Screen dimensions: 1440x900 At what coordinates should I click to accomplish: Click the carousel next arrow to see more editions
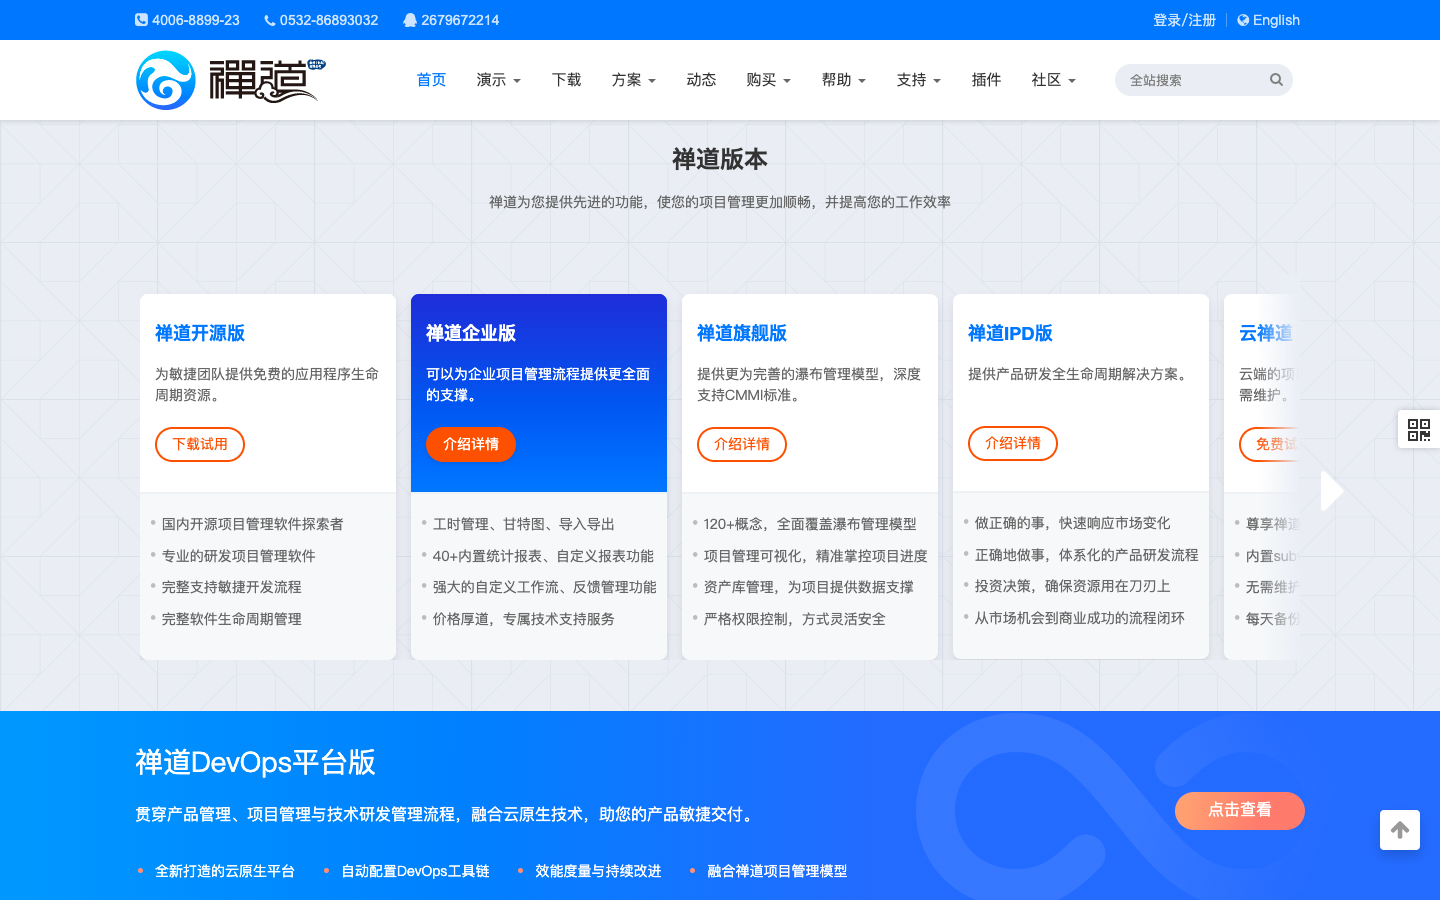pyautogui.click(x=1331, y=491)
